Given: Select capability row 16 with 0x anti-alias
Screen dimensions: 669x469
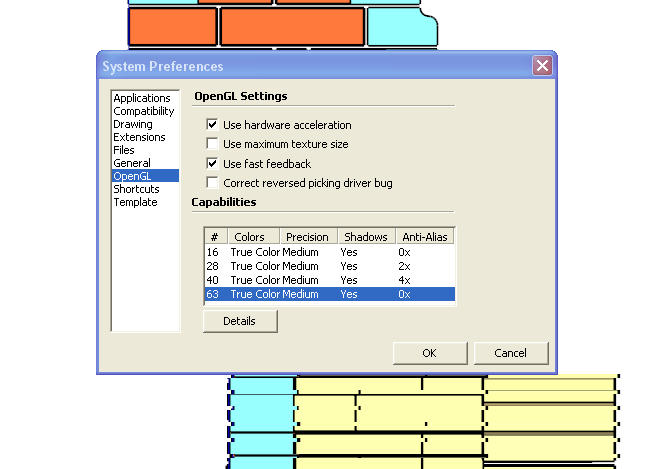Looking at the screenshot, I should (328, 252).
